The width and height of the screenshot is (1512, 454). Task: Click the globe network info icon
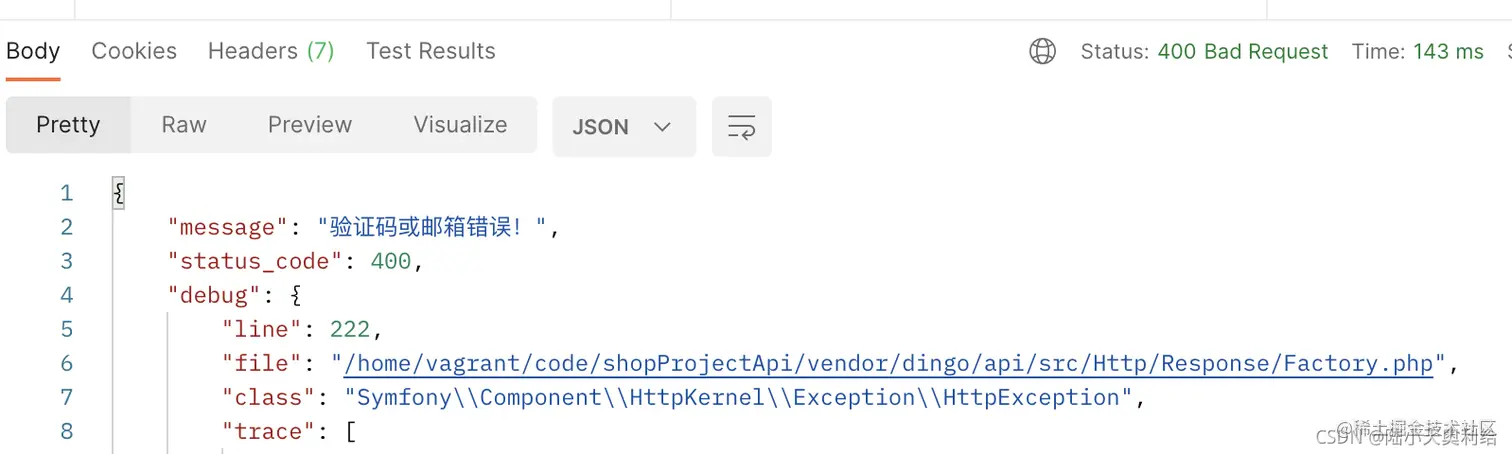coord(1043,51)
